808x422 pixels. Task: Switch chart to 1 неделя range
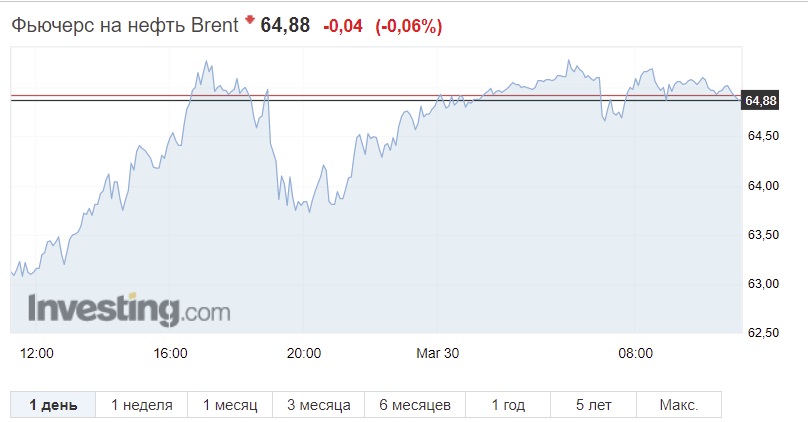142,405
